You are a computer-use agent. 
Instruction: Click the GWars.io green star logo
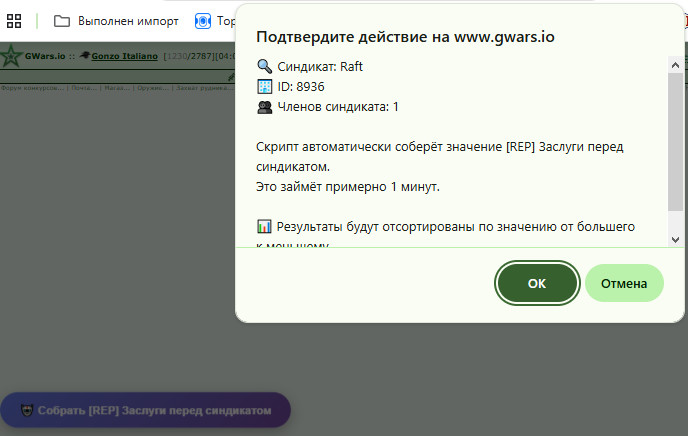click(11, 56)
